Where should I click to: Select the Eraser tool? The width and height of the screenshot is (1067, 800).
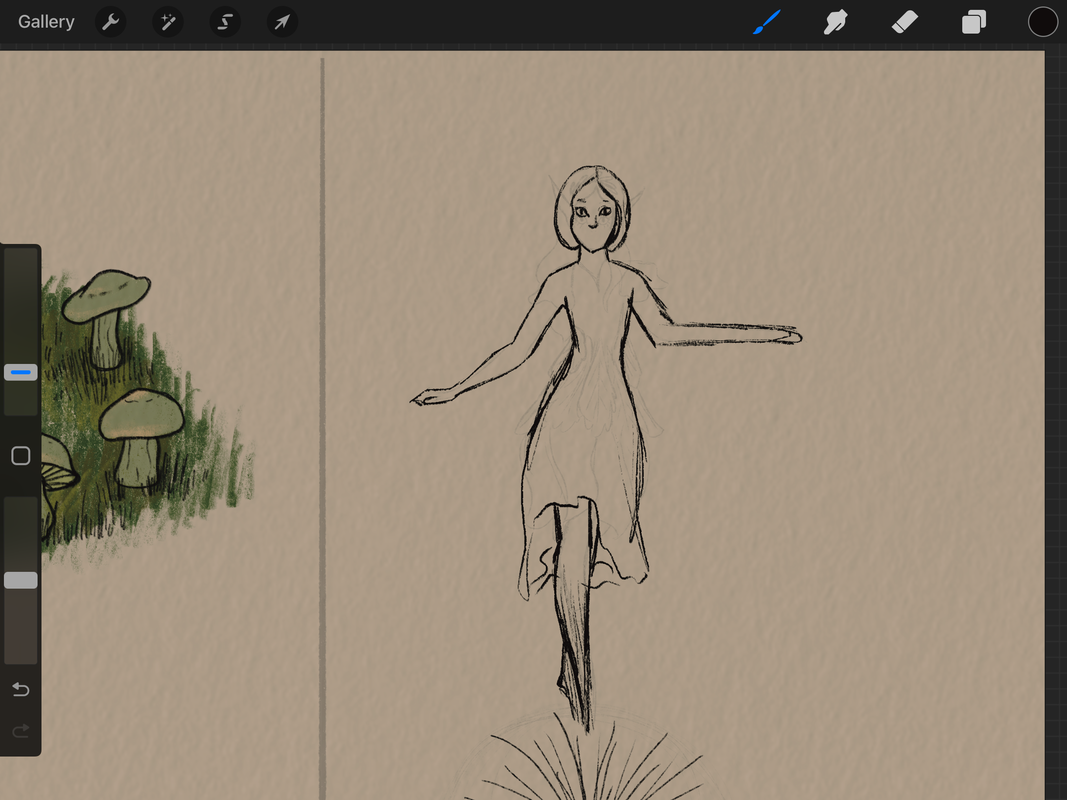[904, 22]
